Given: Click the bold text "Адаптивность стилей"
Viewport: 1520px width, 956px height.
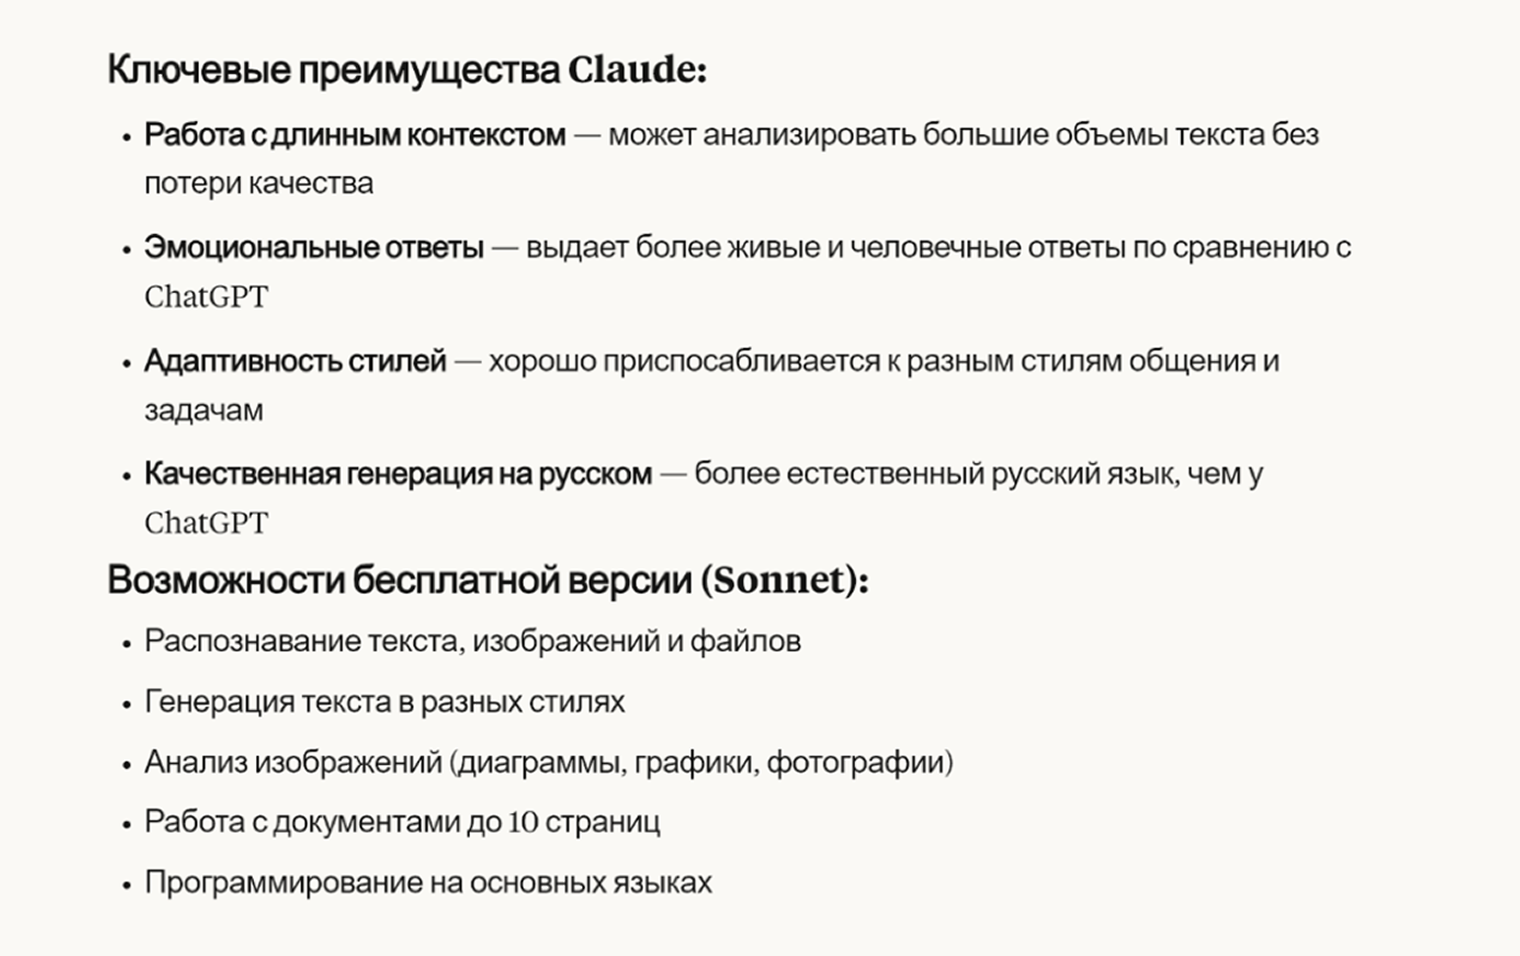Looking at the screenshot, I should (295, 361).
